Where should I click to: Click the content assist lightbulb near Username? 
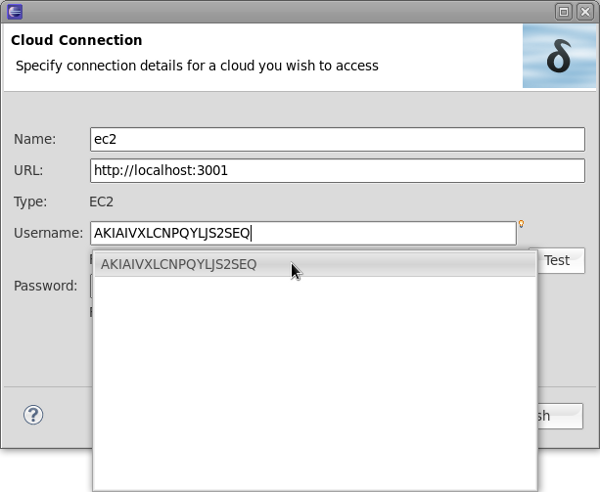click(521, 224)
